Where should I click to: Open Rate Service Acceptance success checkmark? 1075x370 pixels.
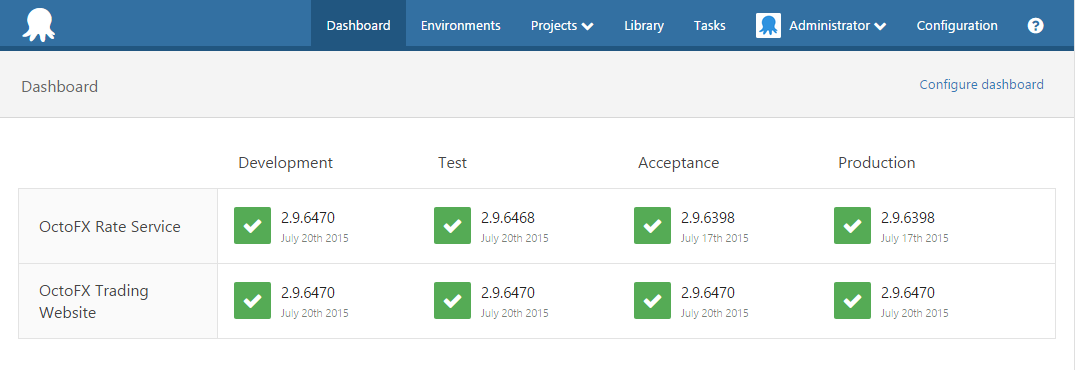coord(653,225)
